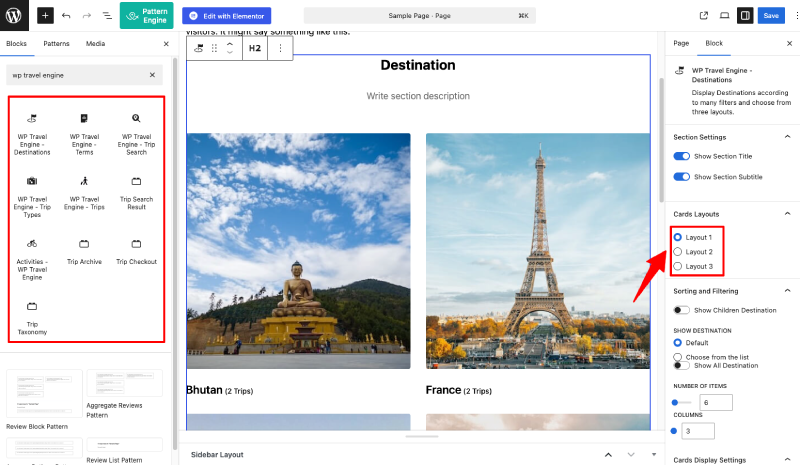Select the Aggregate Reviews Pattern thumbnail

124,383
